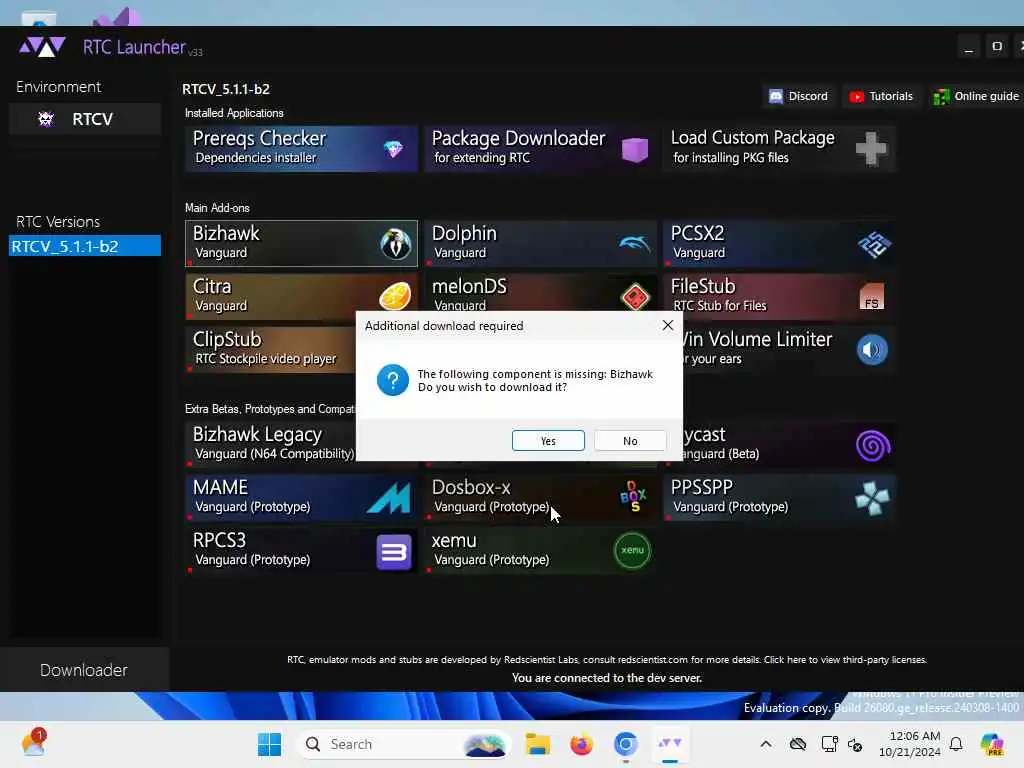The width and height of the screenshot is (1024, 768).
Task: Click the PPSSPP tile title
Action: 701,487
